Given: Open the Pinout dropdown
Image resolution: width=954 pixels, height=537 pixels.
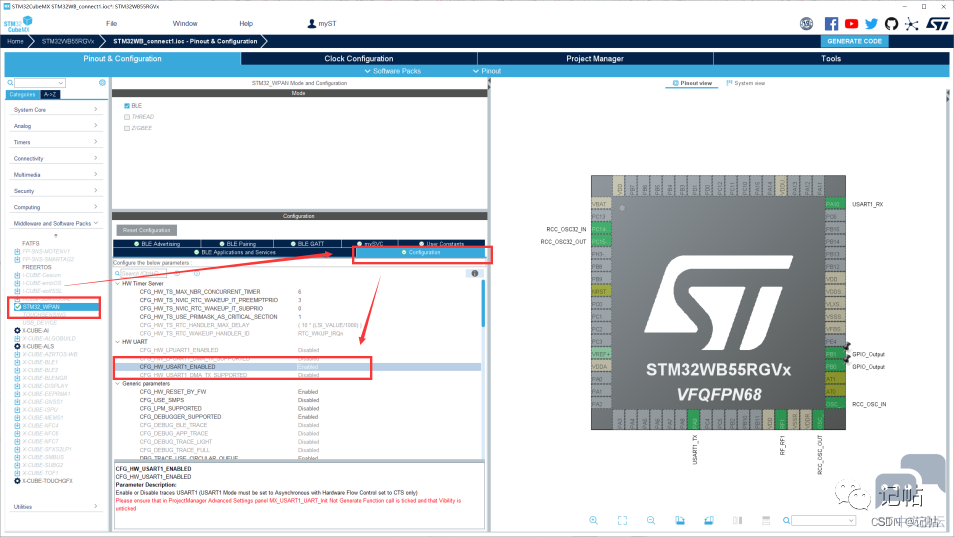Looking at the screenshot, I should (487, 71).
